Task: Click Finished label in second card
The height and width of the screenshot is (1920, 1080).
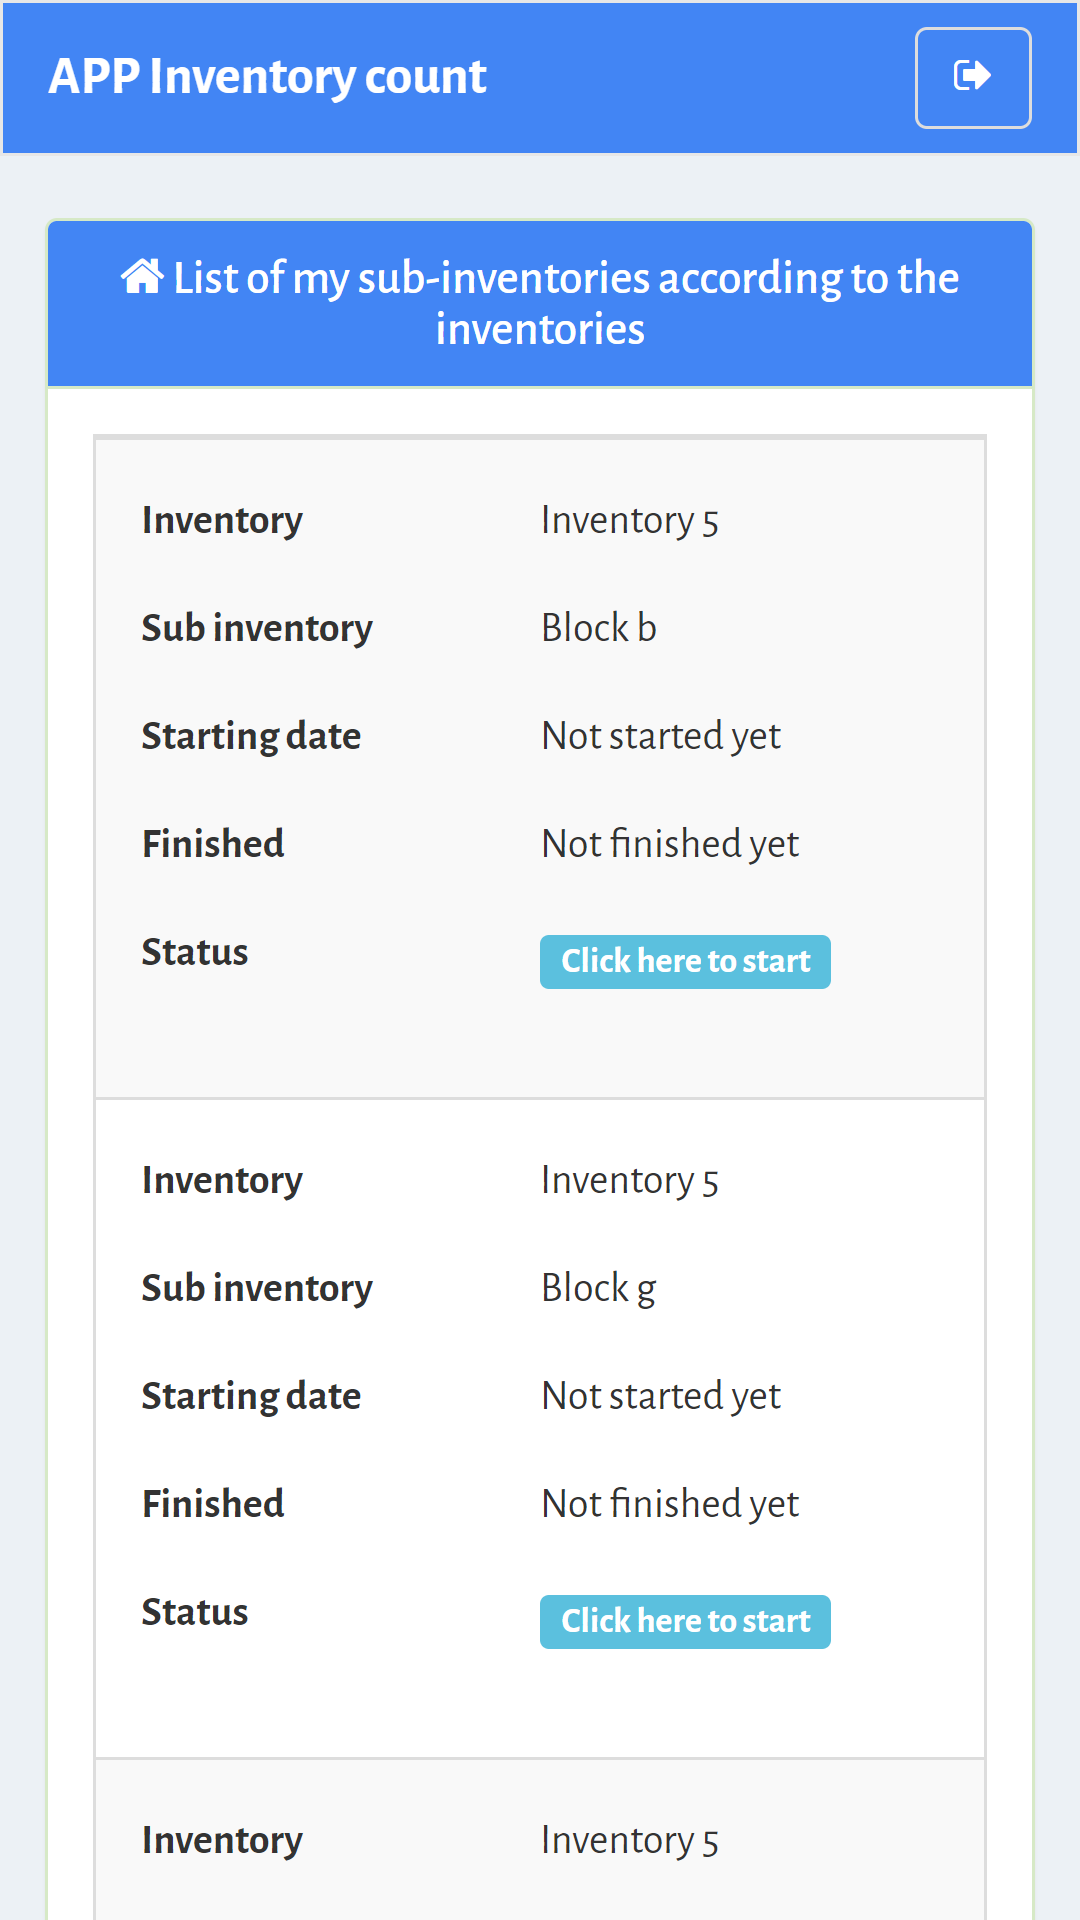Action: coord(213,1504)
